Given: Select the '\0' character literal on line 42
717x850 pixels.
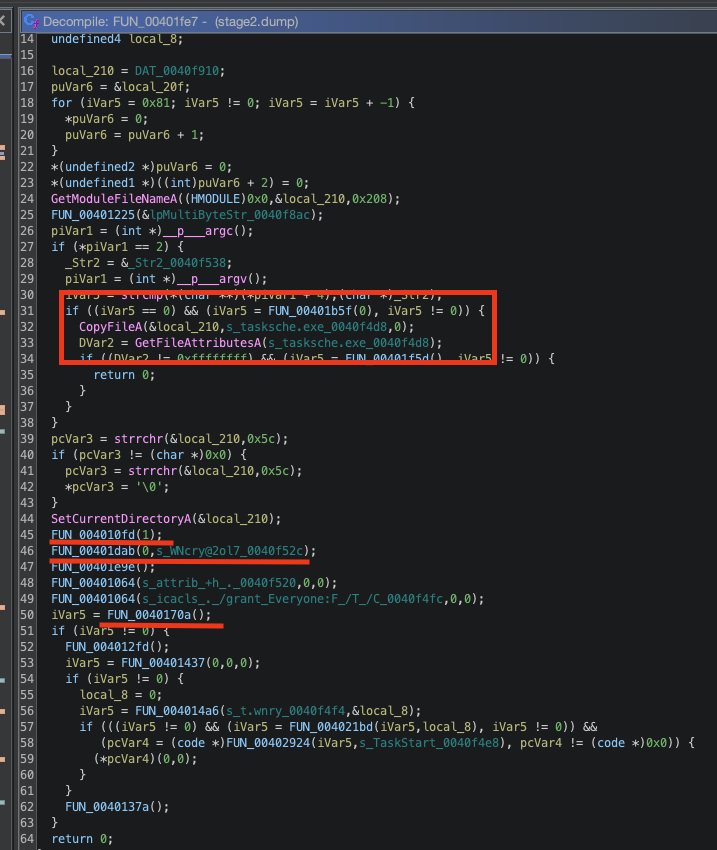Looking at the screenshot, I should pos(148,487).
